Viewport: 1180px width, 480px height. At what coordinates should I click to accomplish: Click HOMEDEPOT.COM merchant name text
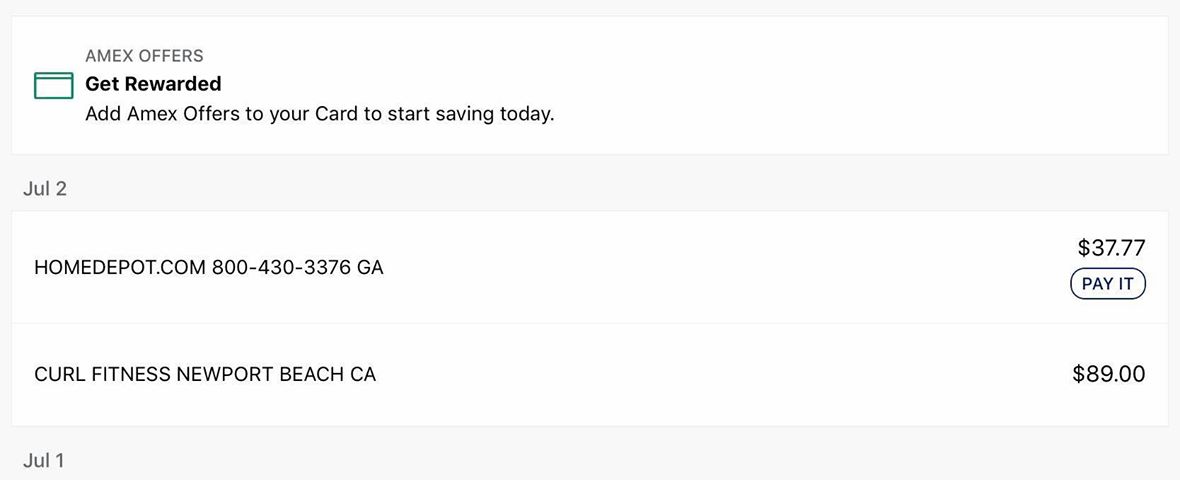coord(120,267)
